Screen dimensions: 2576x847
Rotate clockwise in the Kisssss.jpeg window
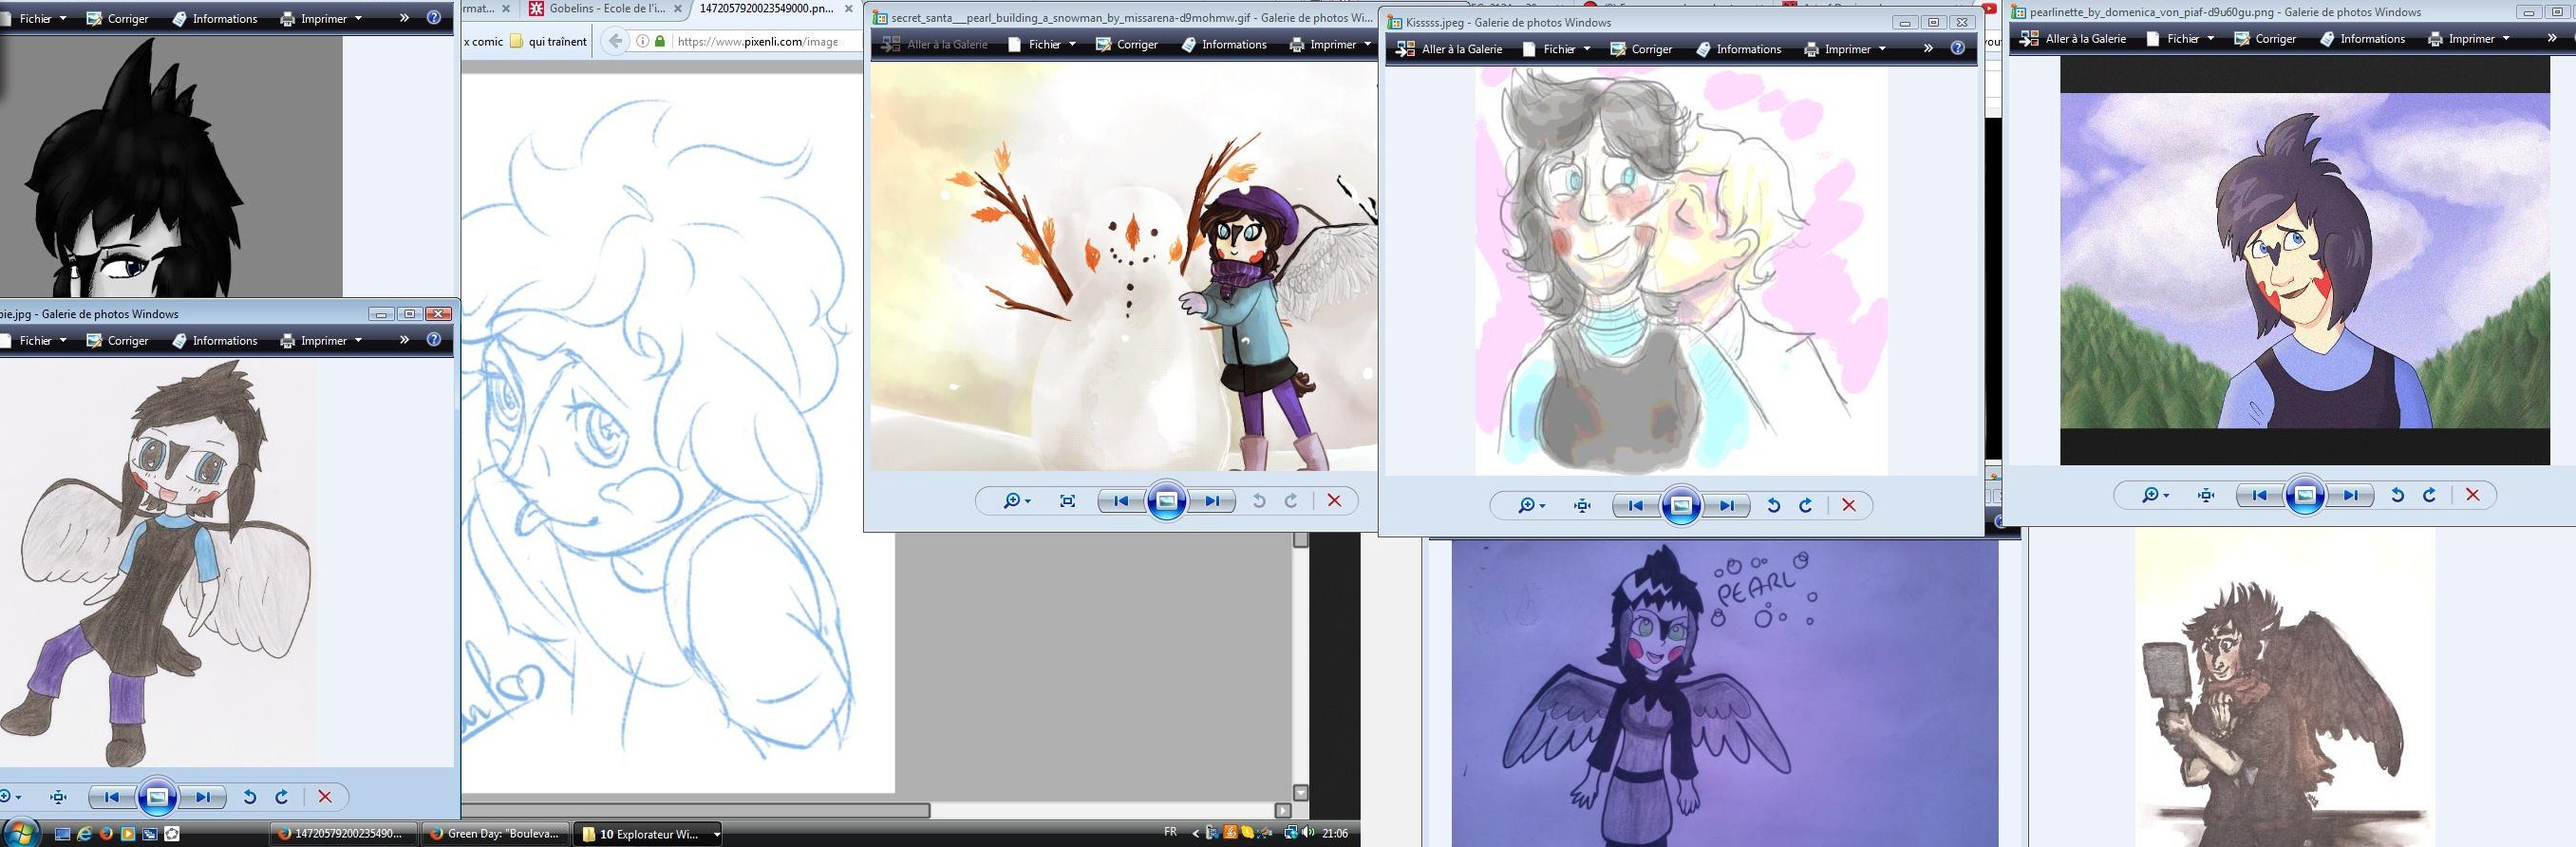coord(1806,506)
